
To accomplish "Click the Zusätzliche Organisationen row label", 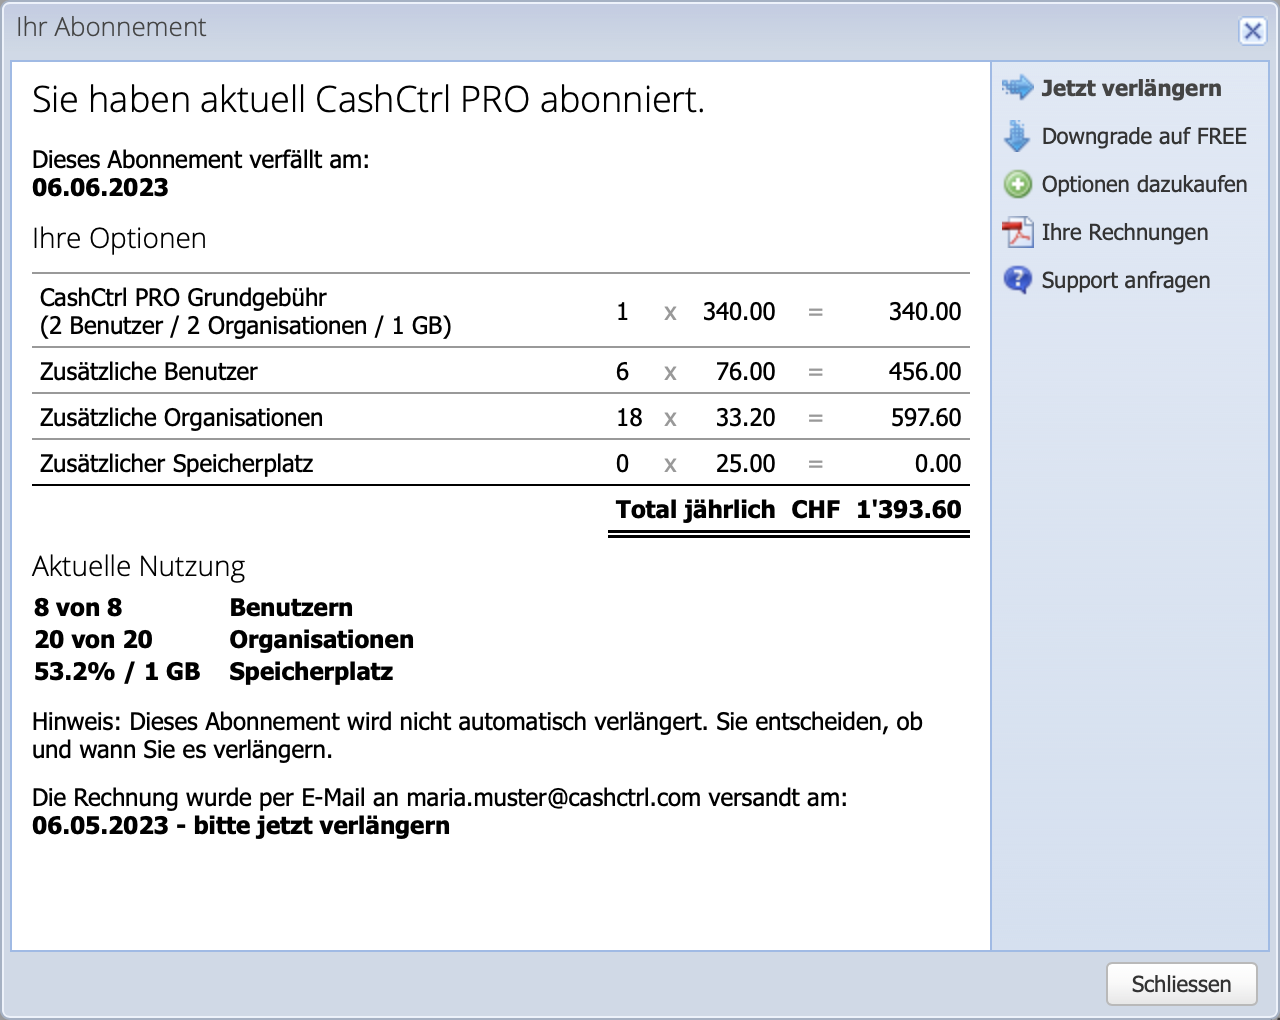I will point(181,418).
